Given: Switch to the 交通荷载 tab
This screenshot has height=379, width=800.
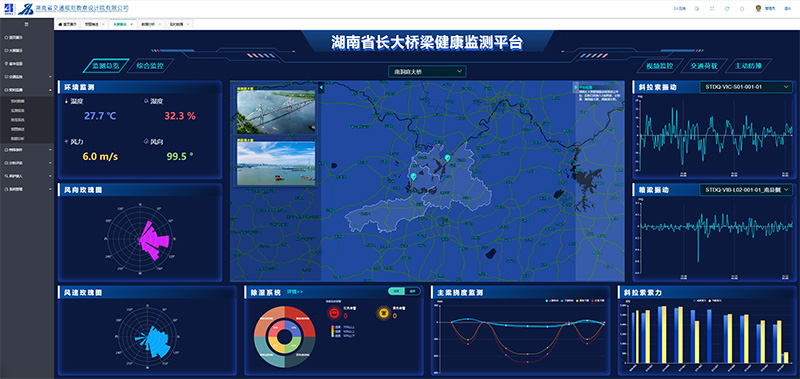Looking at the screenshot, I should pyautogui.click(x=704, y=66).
